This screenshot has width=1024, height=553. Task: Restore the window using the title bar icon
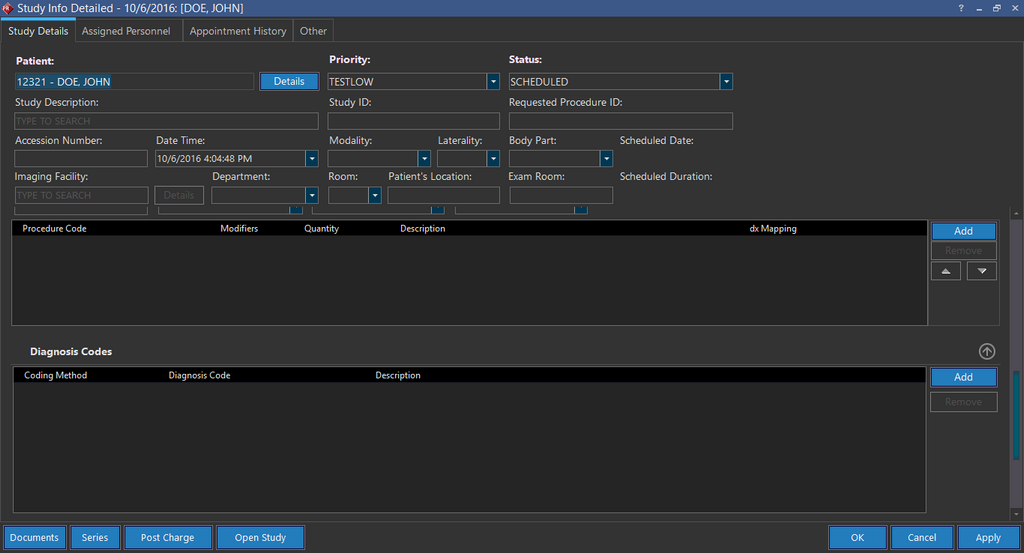[996, 8]
